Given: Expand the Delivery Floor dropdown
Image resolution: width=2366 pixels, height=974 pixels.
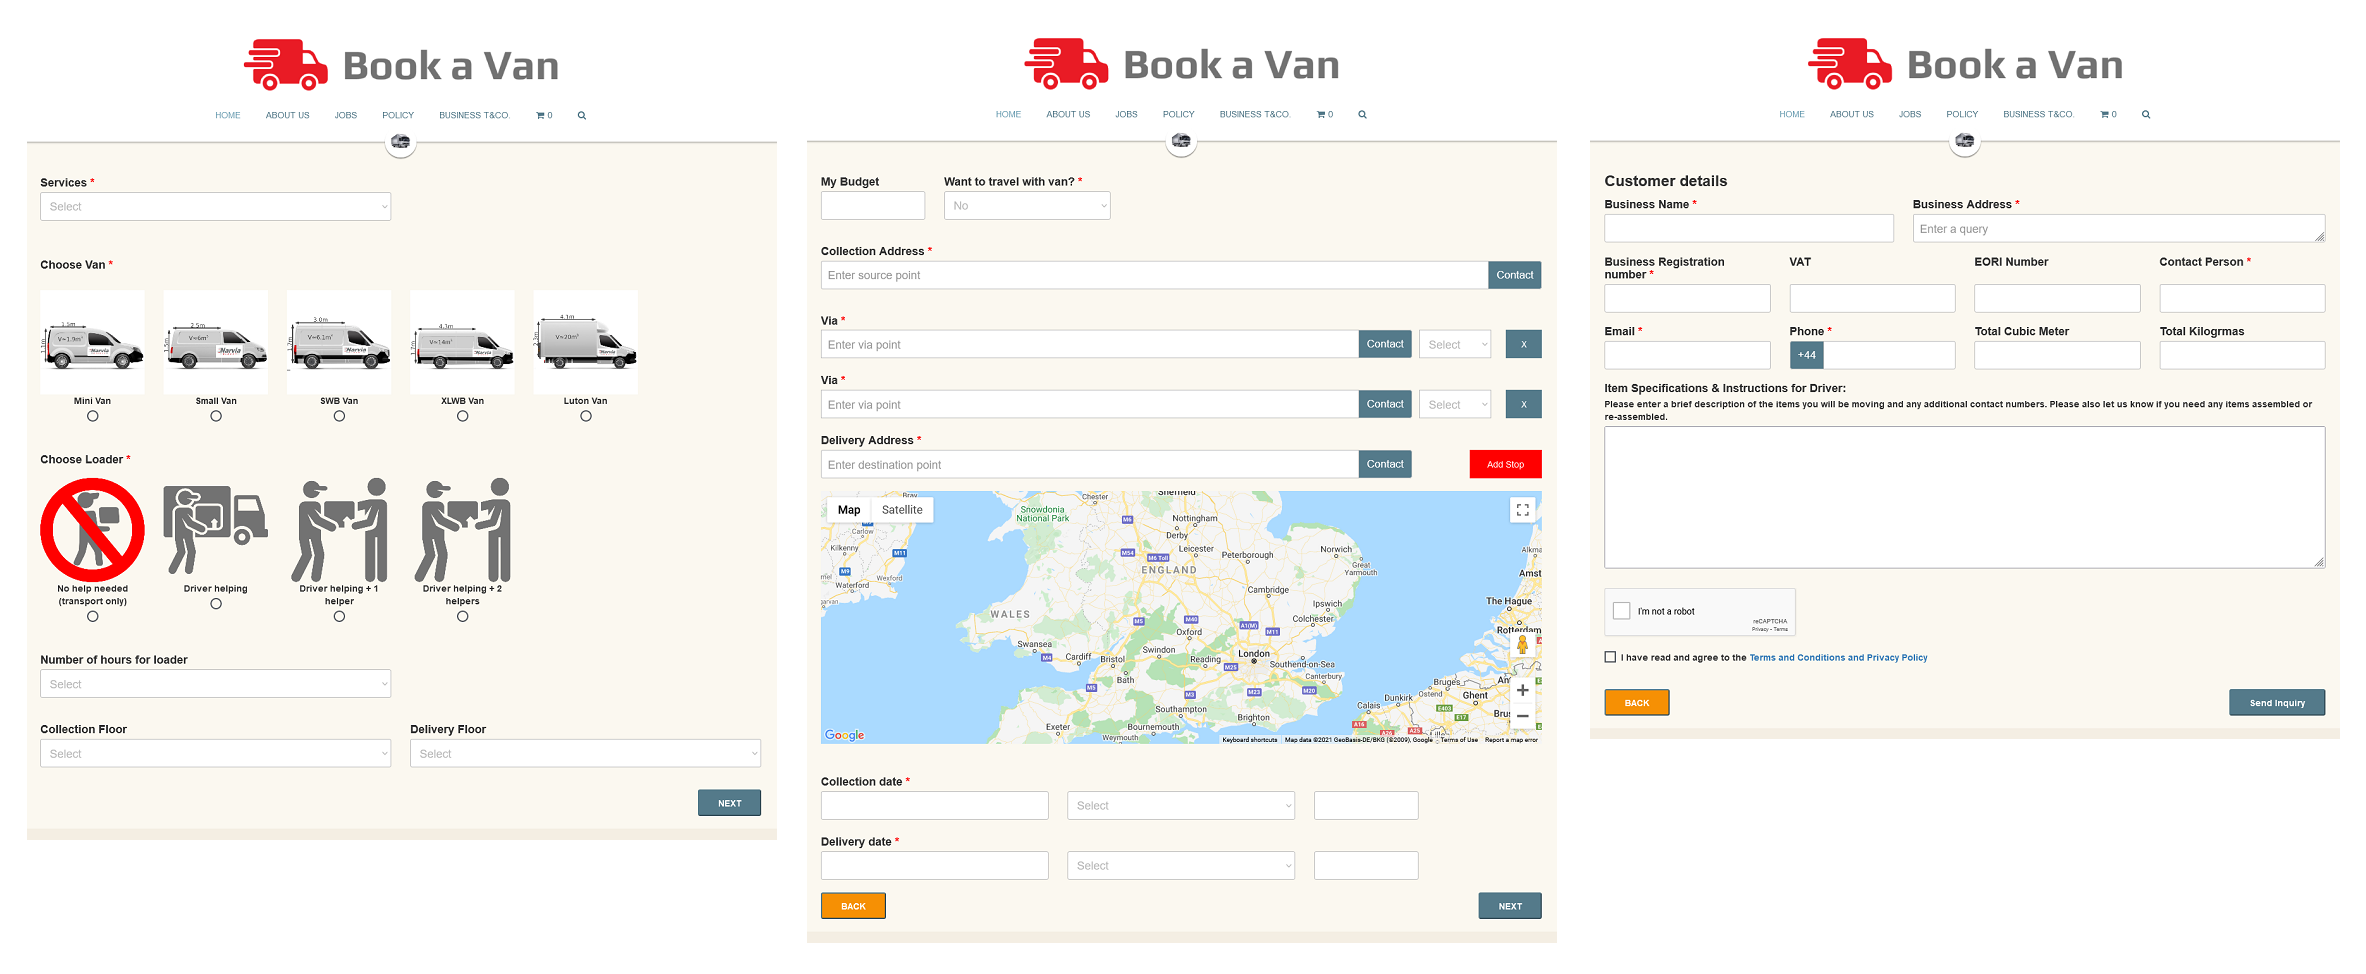Looking at the screenshot, I should point(585,754).
